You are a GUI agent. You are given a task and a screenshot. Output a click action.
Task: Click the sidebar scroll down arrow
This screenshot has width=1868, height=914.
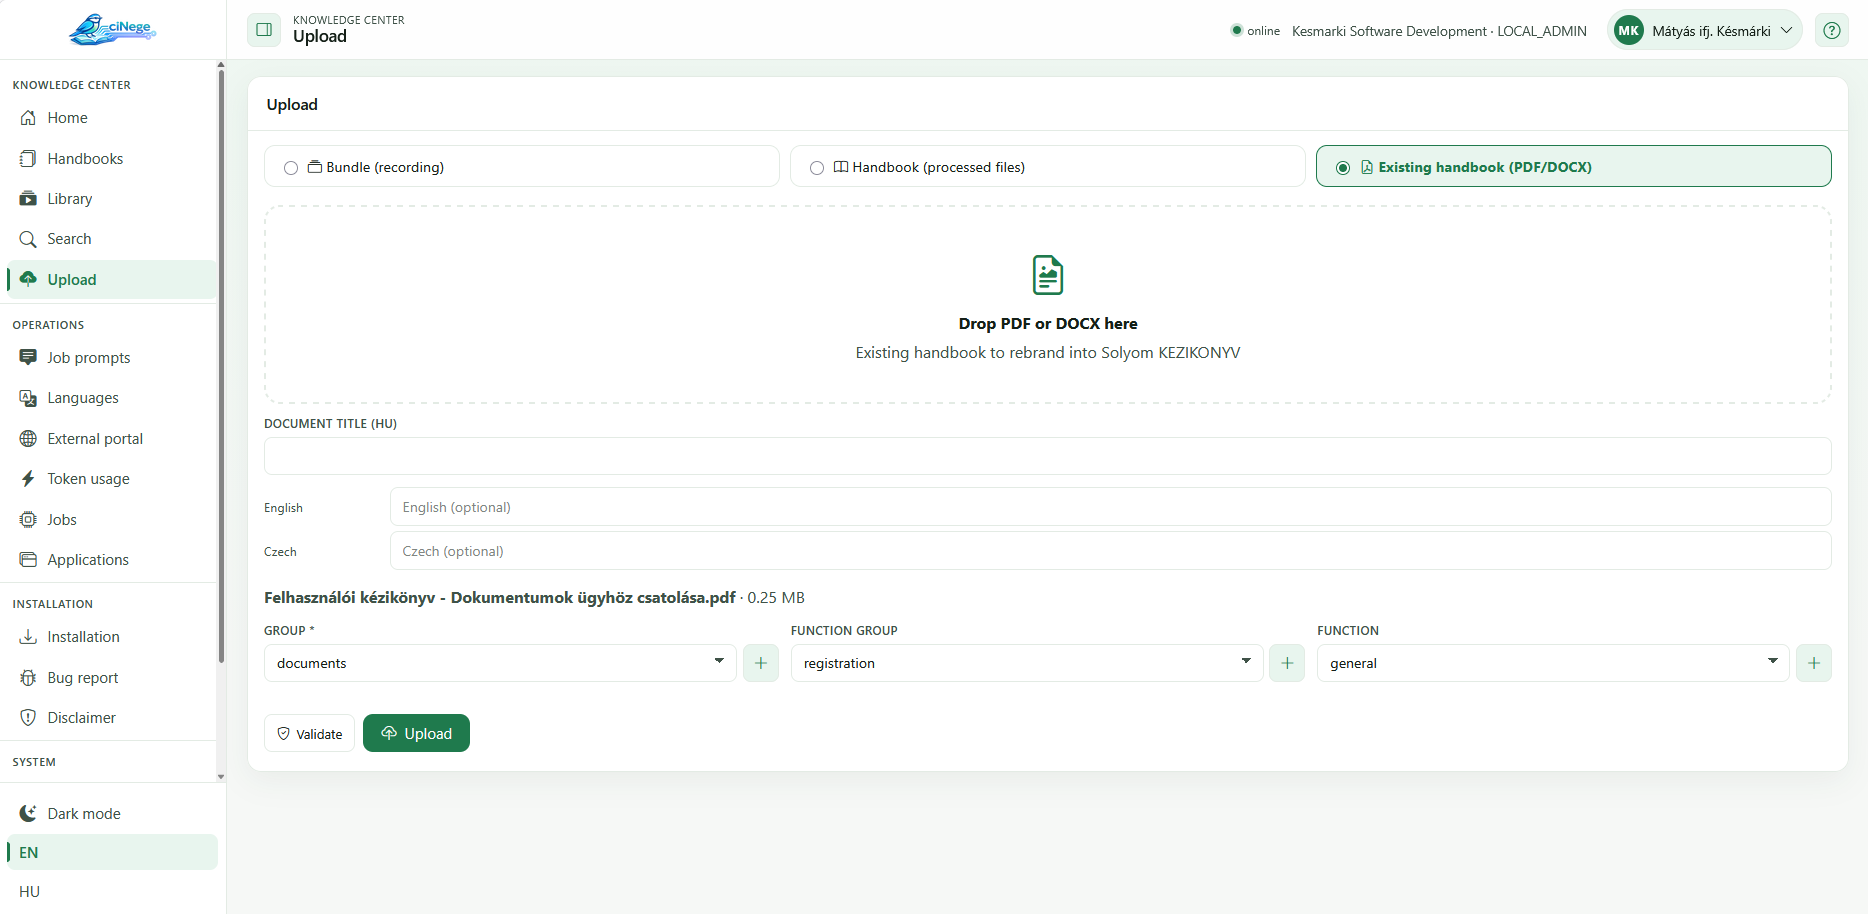click(221, 776)
